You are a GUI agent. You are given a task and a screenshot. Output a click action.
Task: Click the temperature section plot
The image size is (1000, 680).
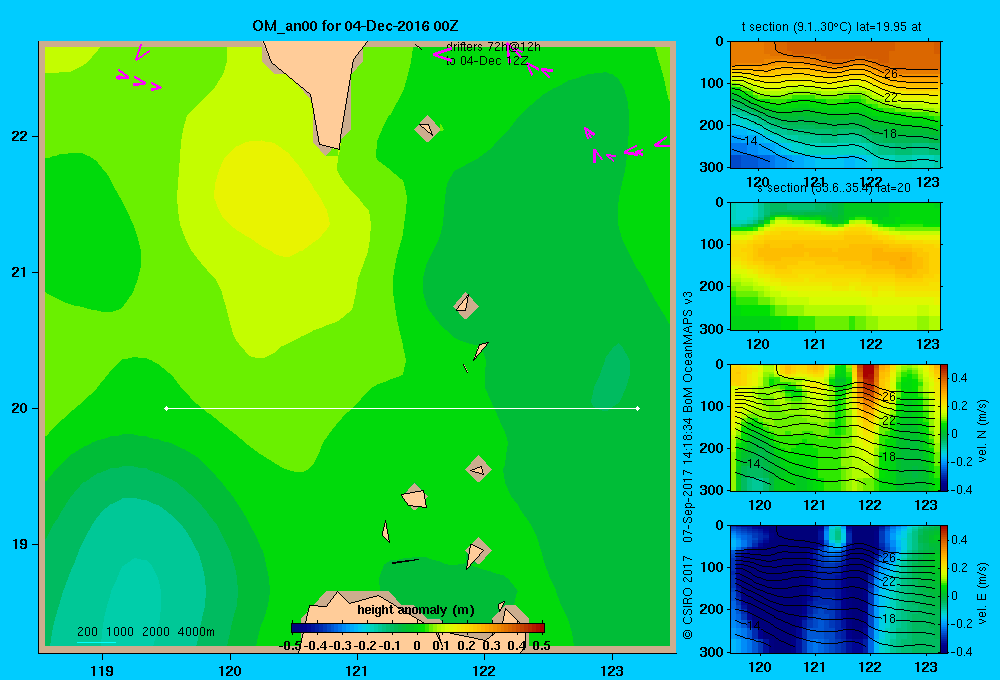tap(835, 105)
